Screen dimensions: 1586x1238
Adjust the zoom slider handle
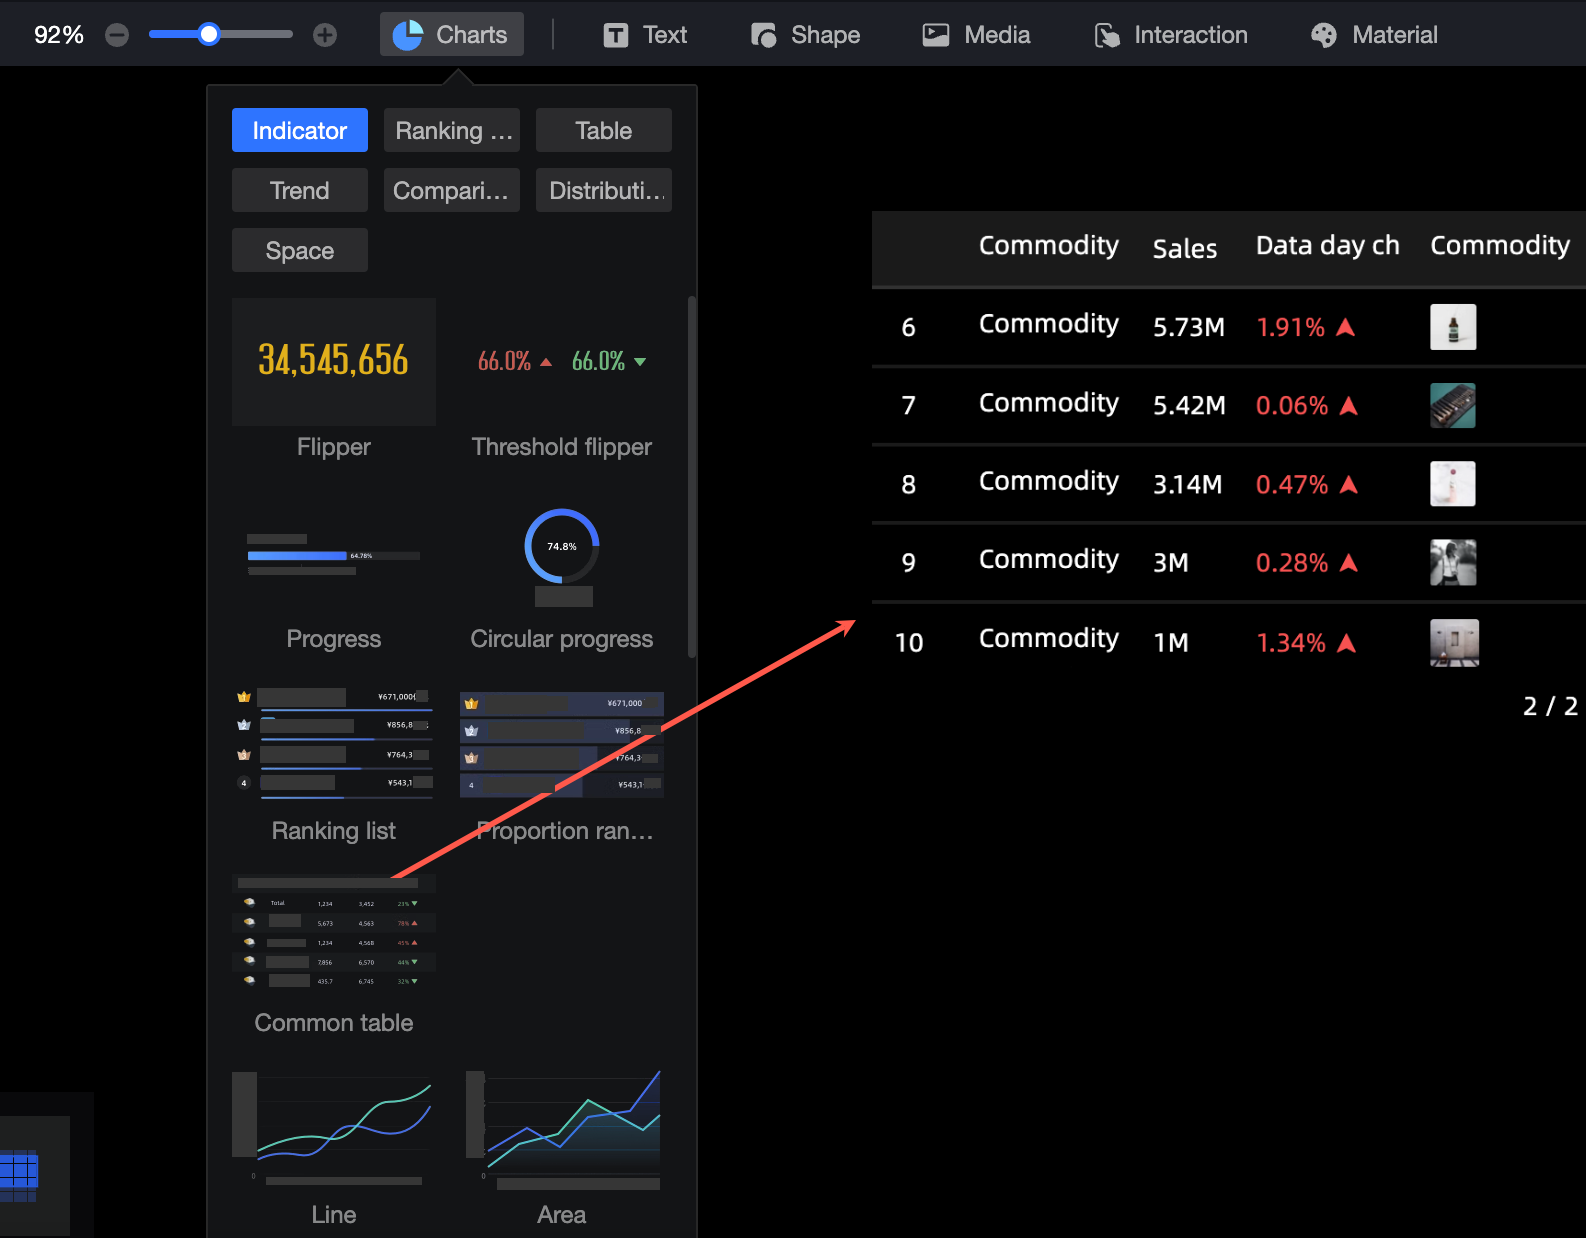coord(209,35)
